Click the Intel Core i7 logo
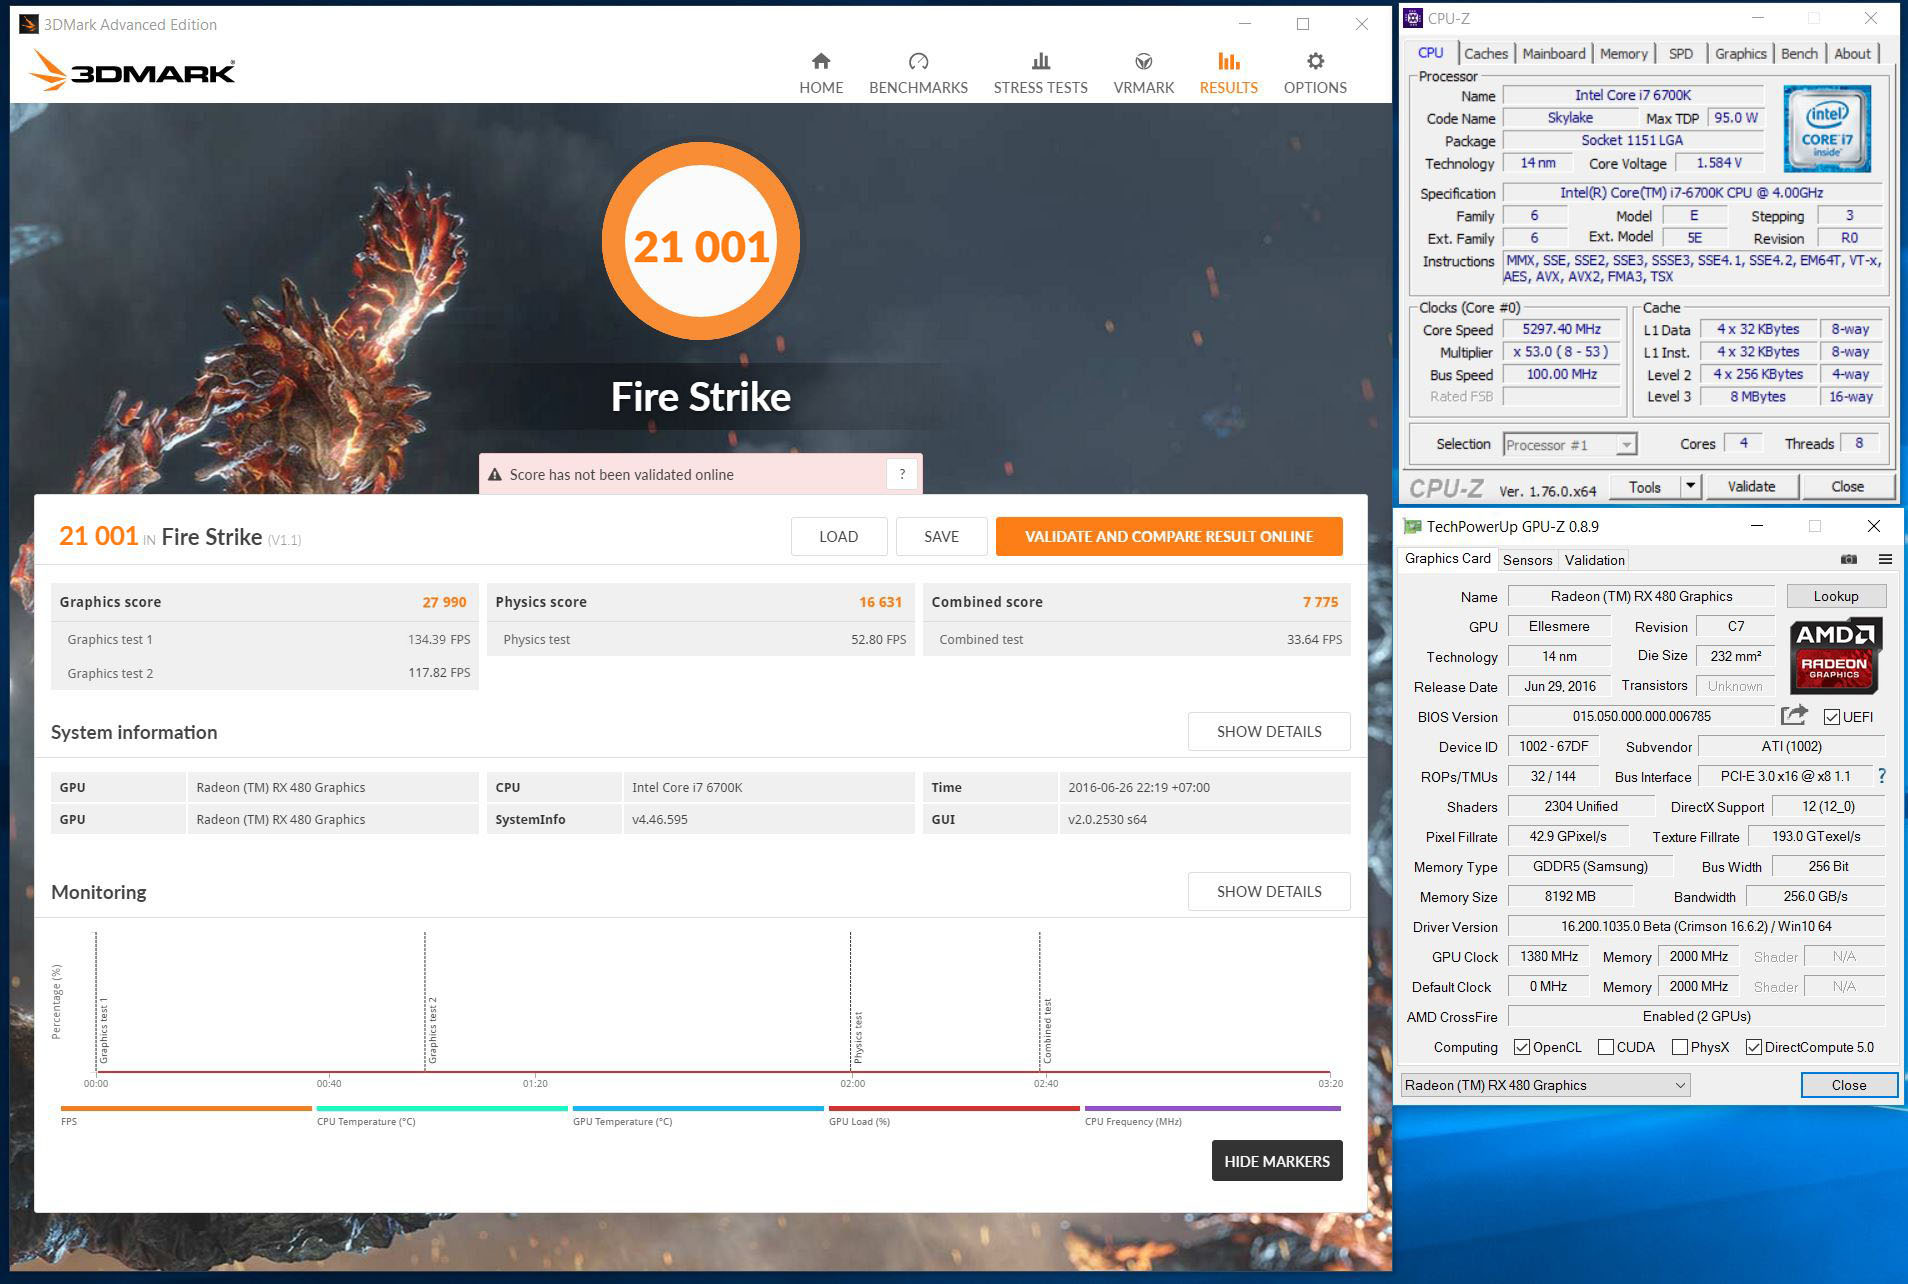 pos(1827,128)
